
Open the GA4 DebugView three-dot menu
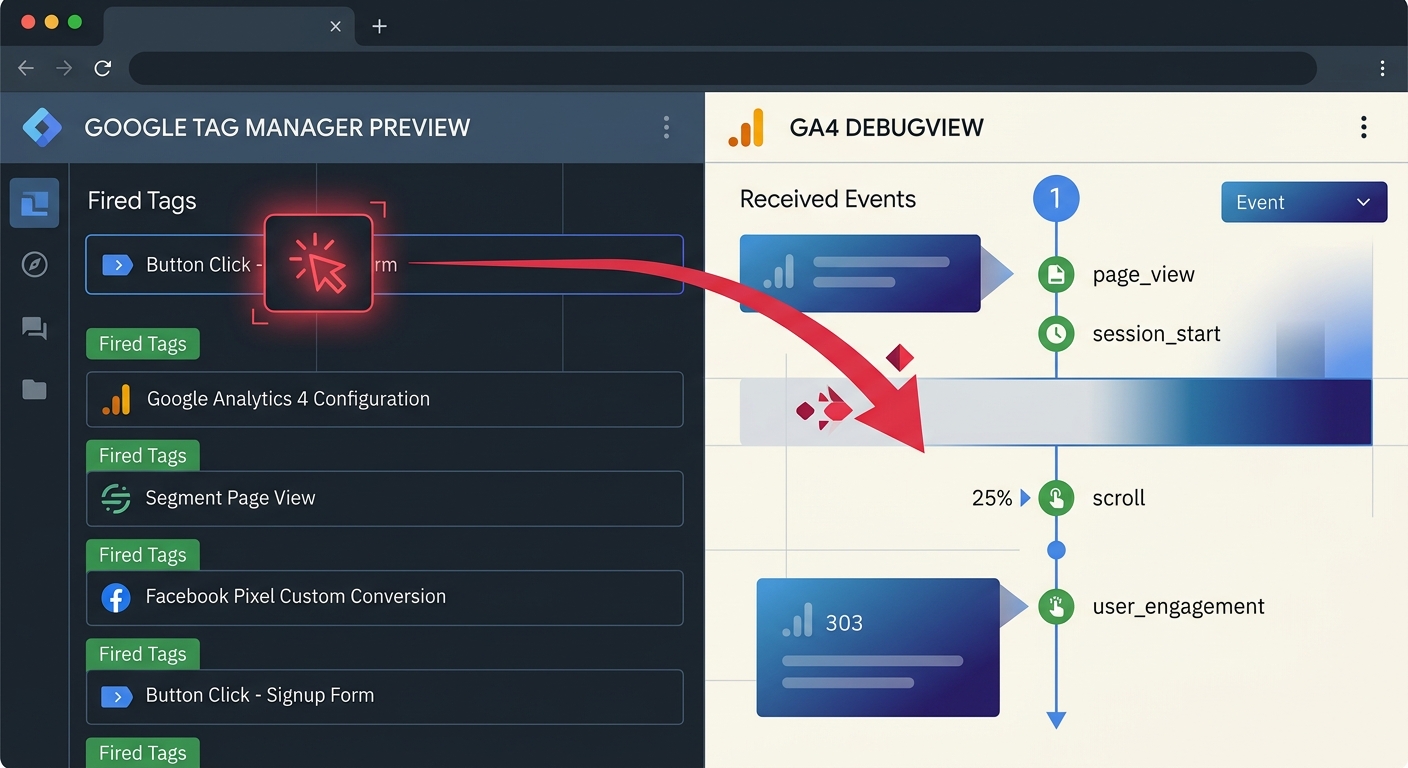pyautogui.click(x=1363, y=127)
